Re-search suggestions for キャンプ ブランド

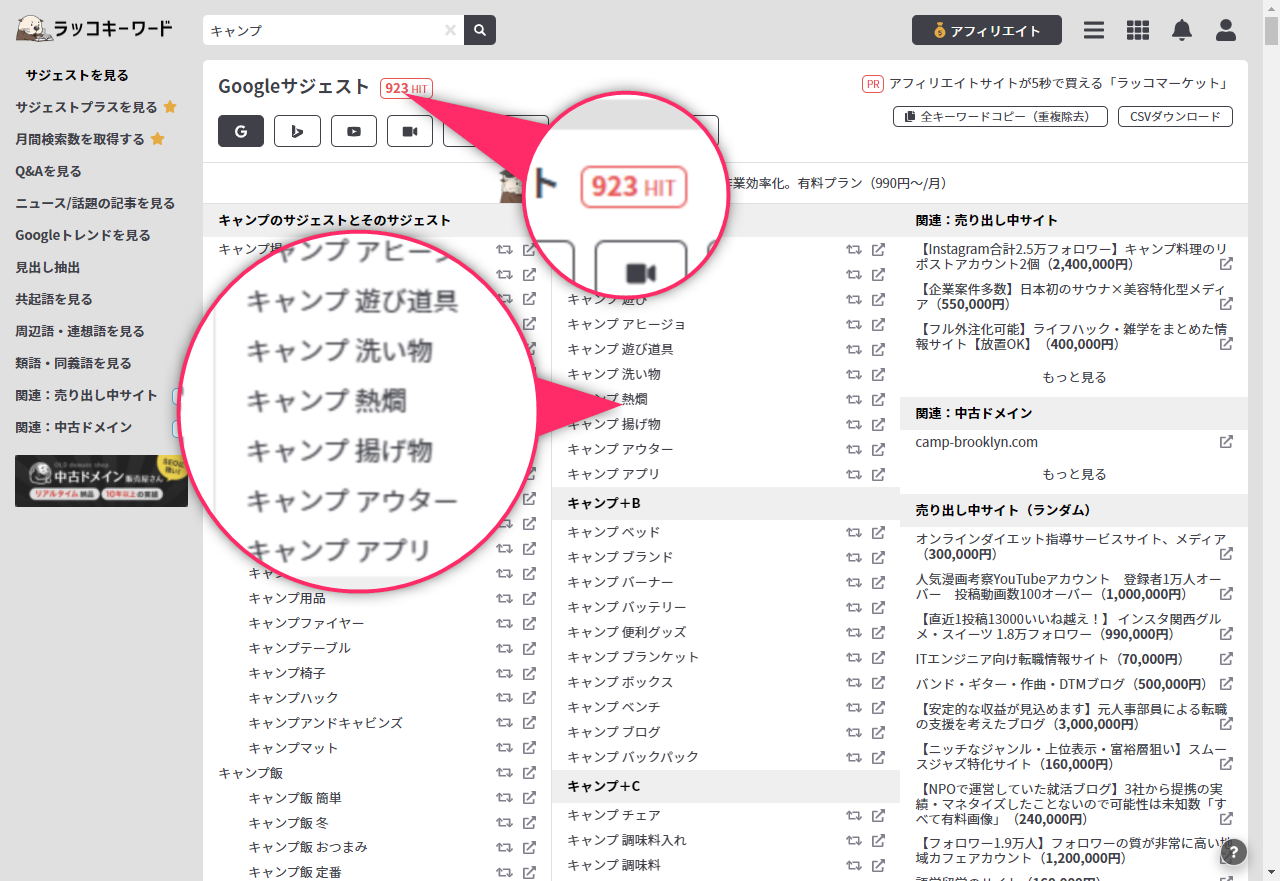point(854,557)
